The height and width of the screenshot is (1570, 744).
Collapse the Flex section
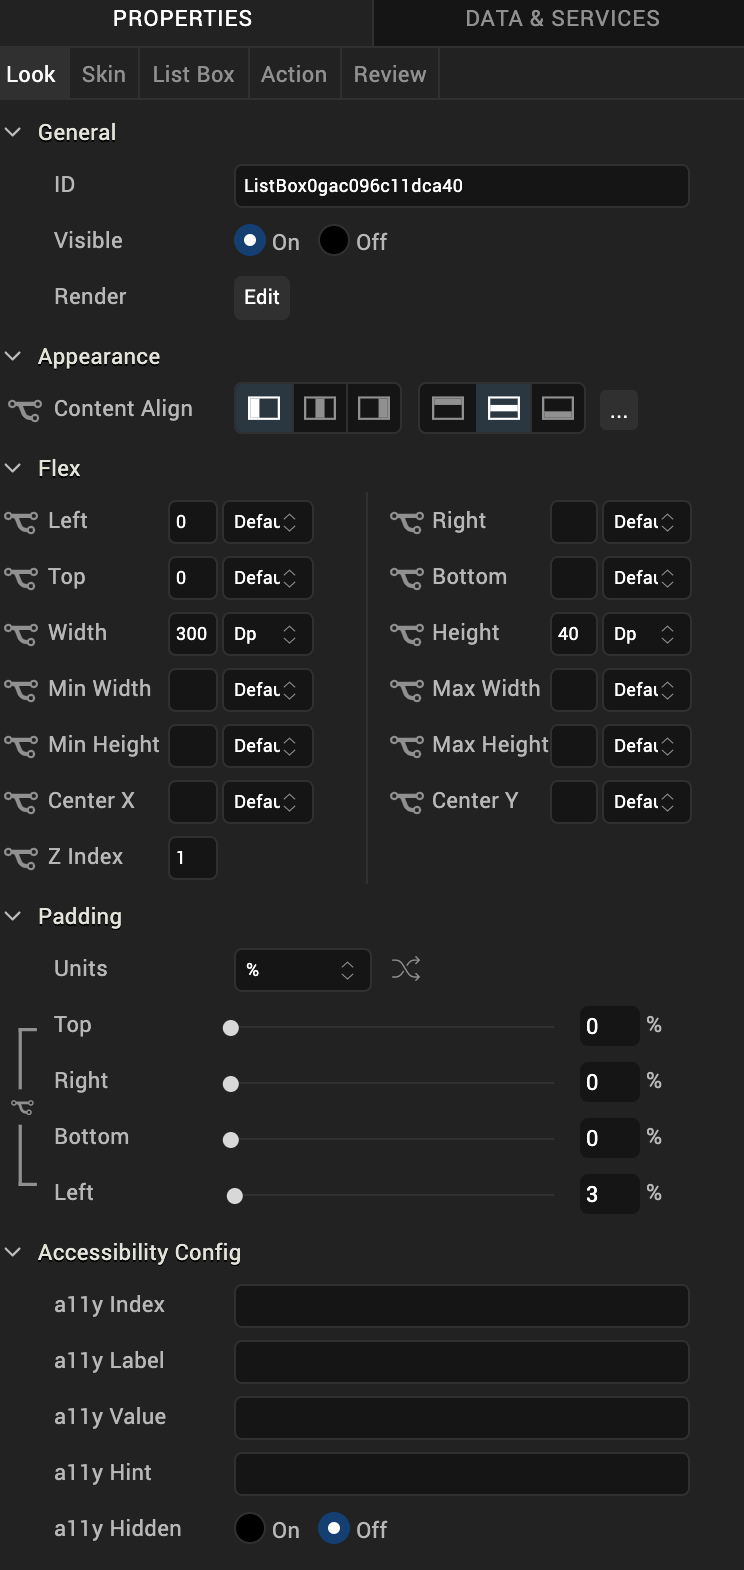(14, 468)
